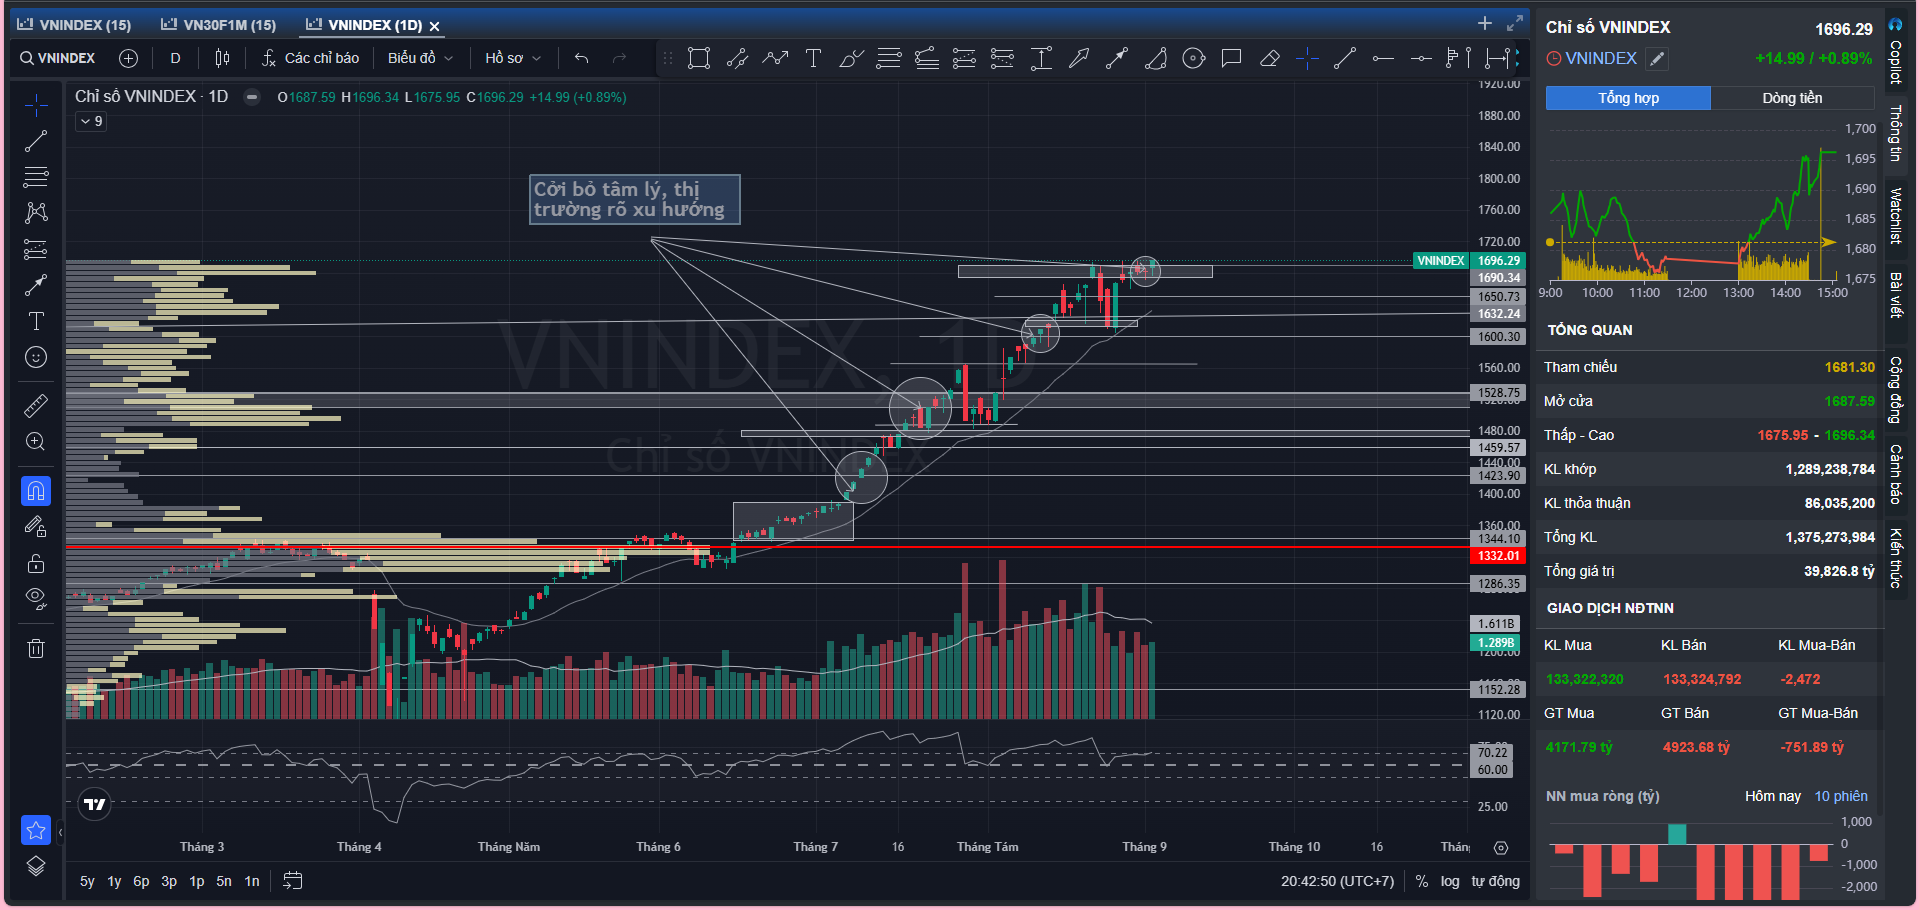Image resolution: width=1919 pixels, height=910 pixels.
Task: Collapse the indicator legend showing 9
Action: click(x=91, y=121)
